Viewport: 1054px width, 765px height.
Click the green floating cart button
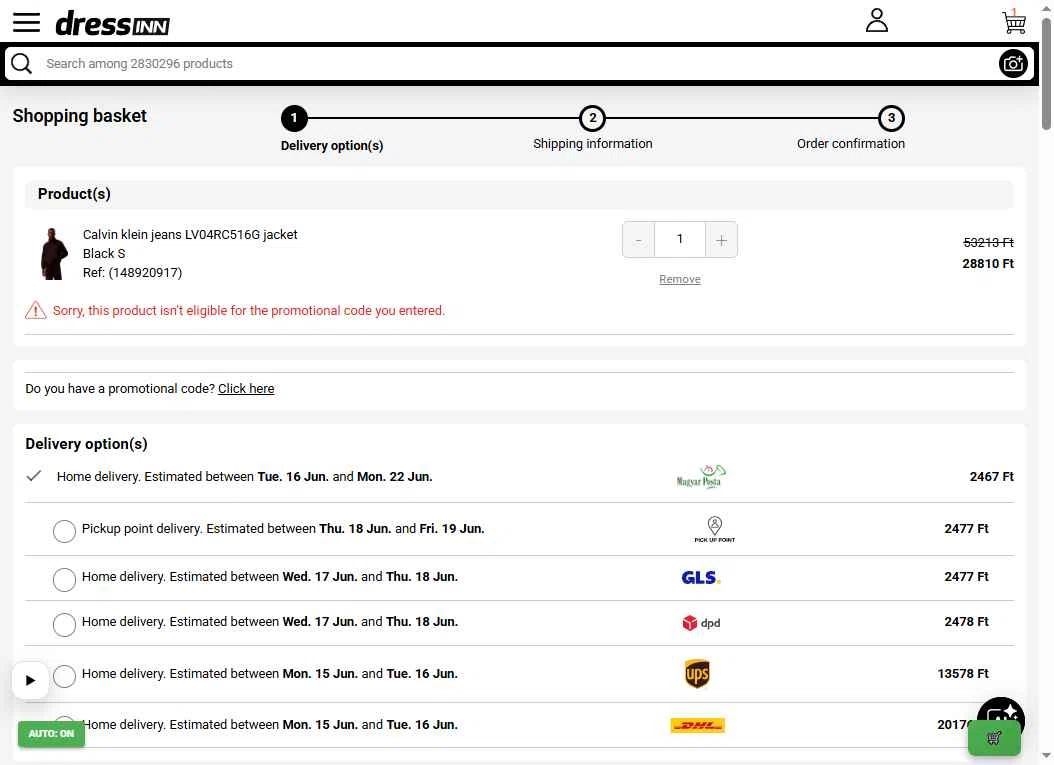[x=994, y=737]
